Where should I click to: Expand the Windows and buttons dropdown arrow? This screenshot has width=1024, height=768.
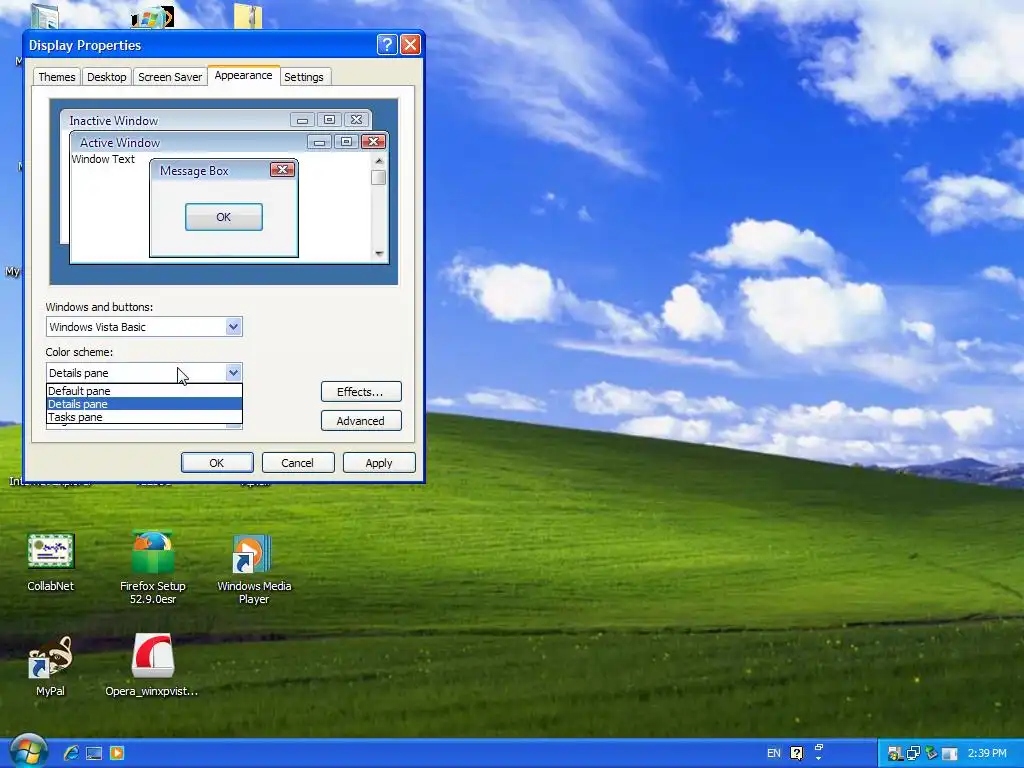click(233, 327)
